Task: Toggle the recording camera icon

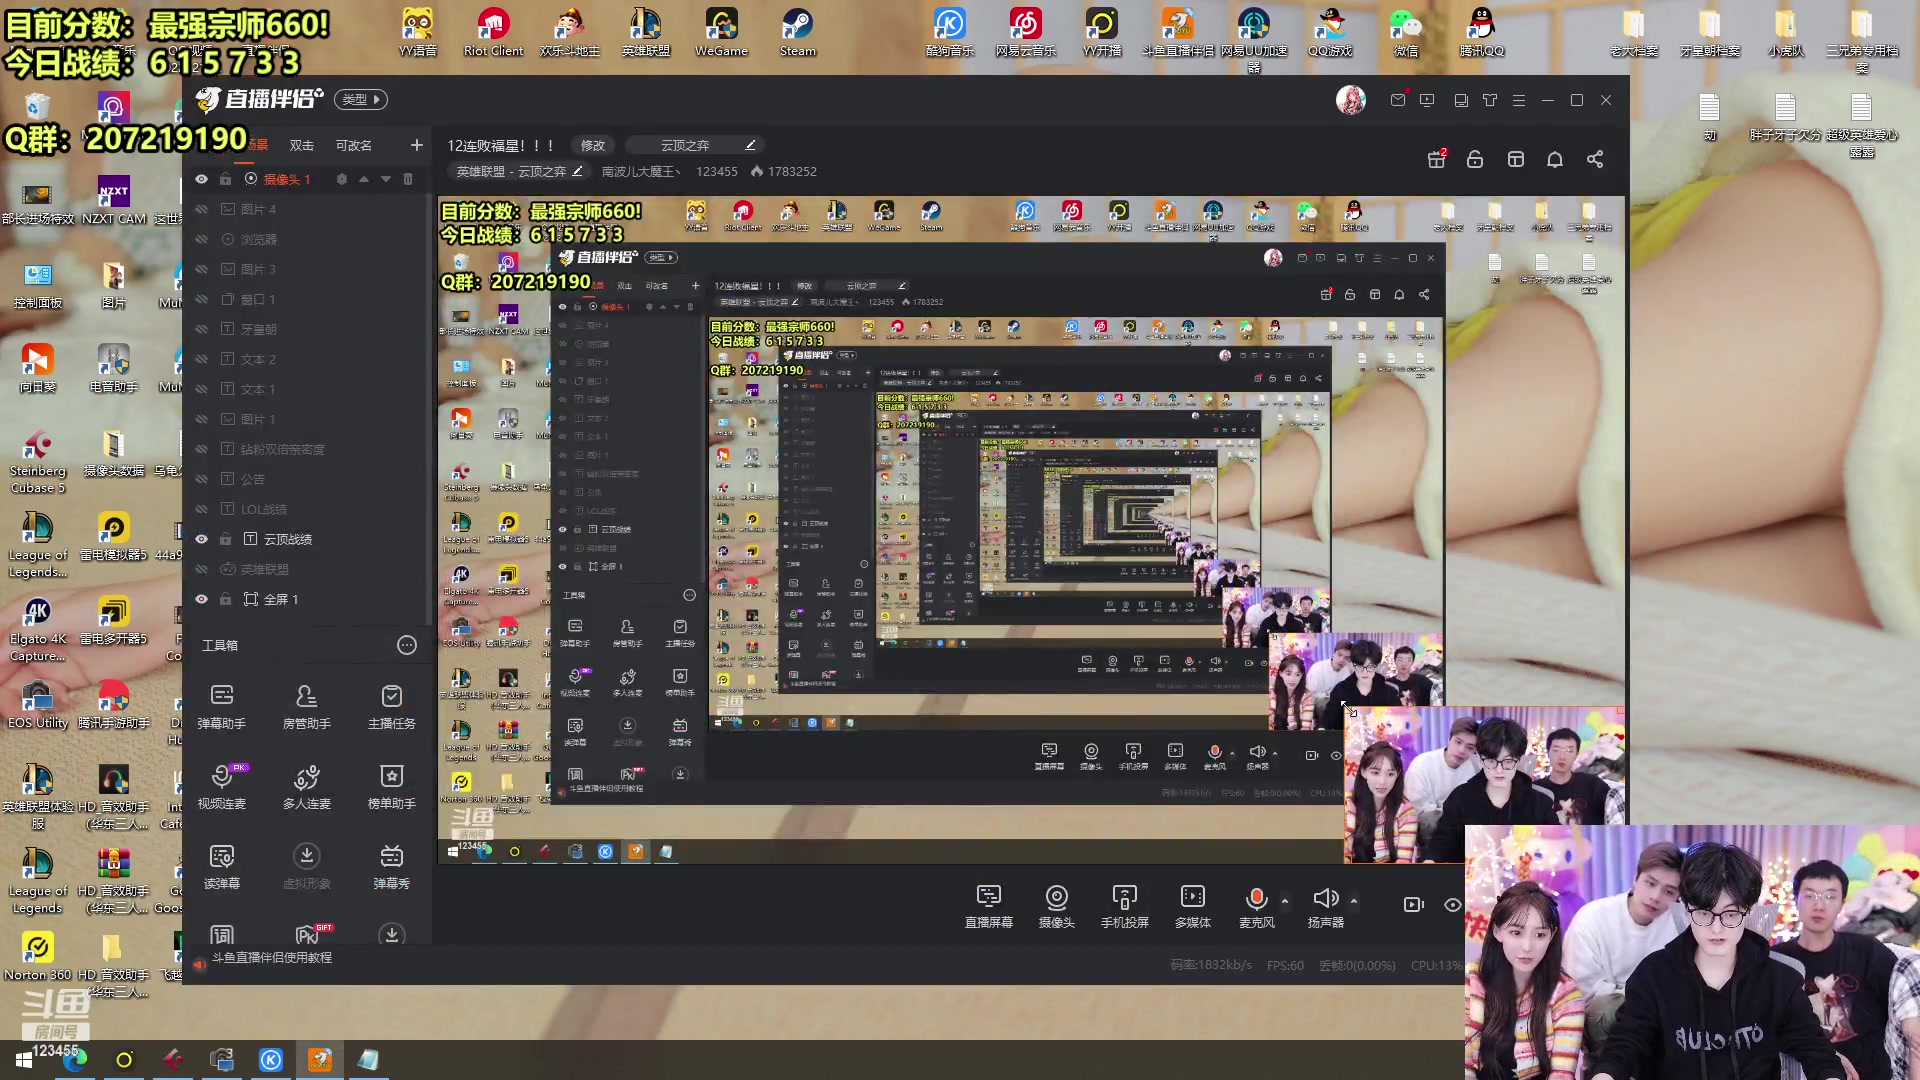Action: (1413, 905)
